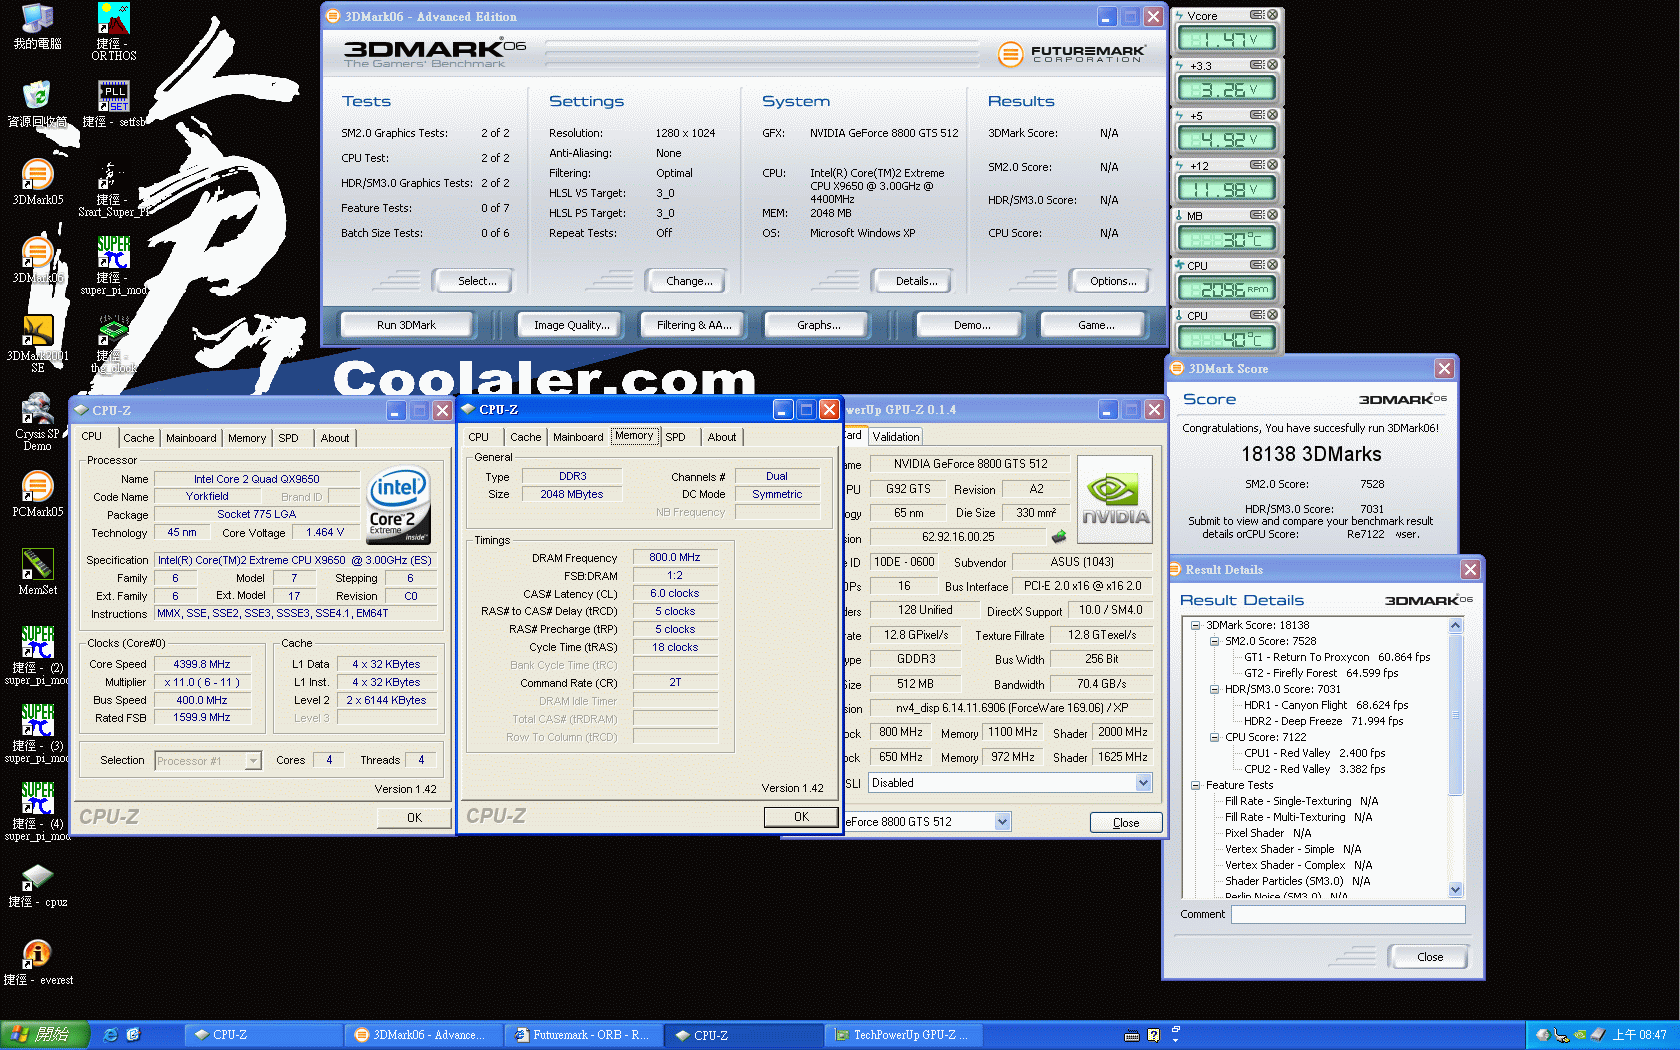Open settings on the Vcore sensor widget
The image size is (1680, 1050).
(x=1258, y=15)
